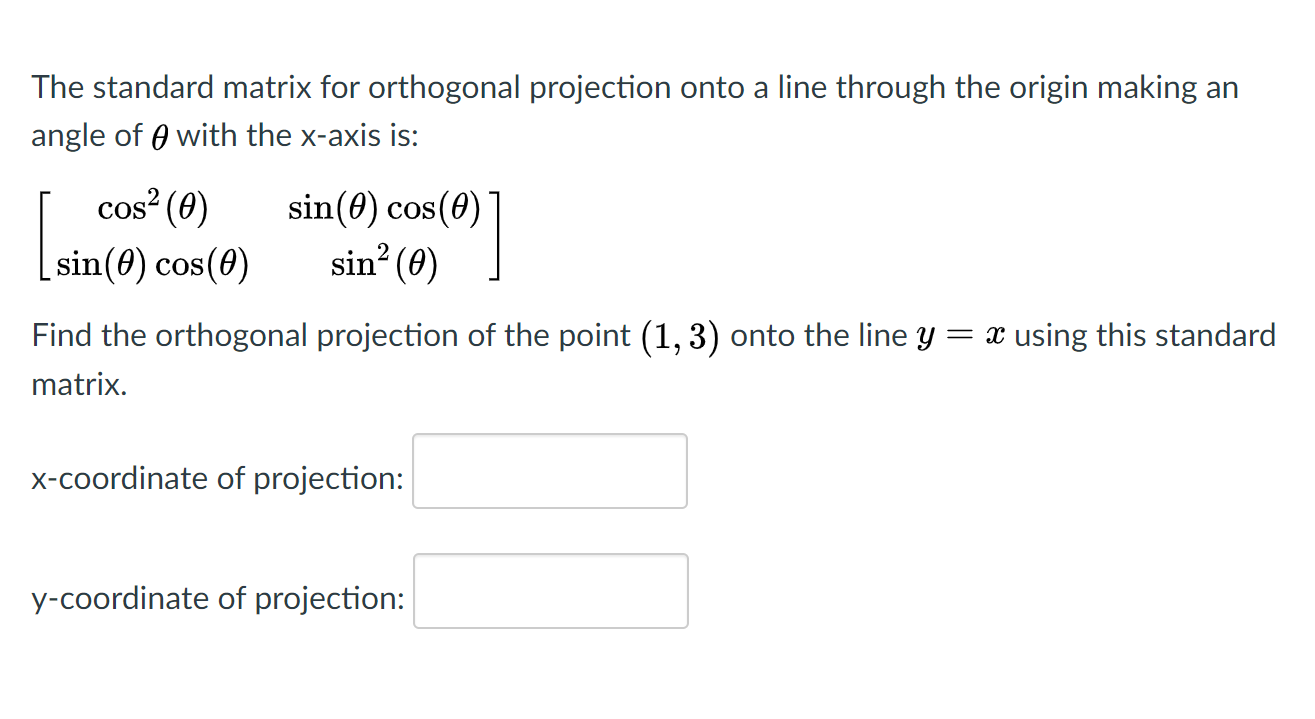This screenshot has height=719, width=1315.
Task: Click the word matrix below the question sentence
Action: 76,383
